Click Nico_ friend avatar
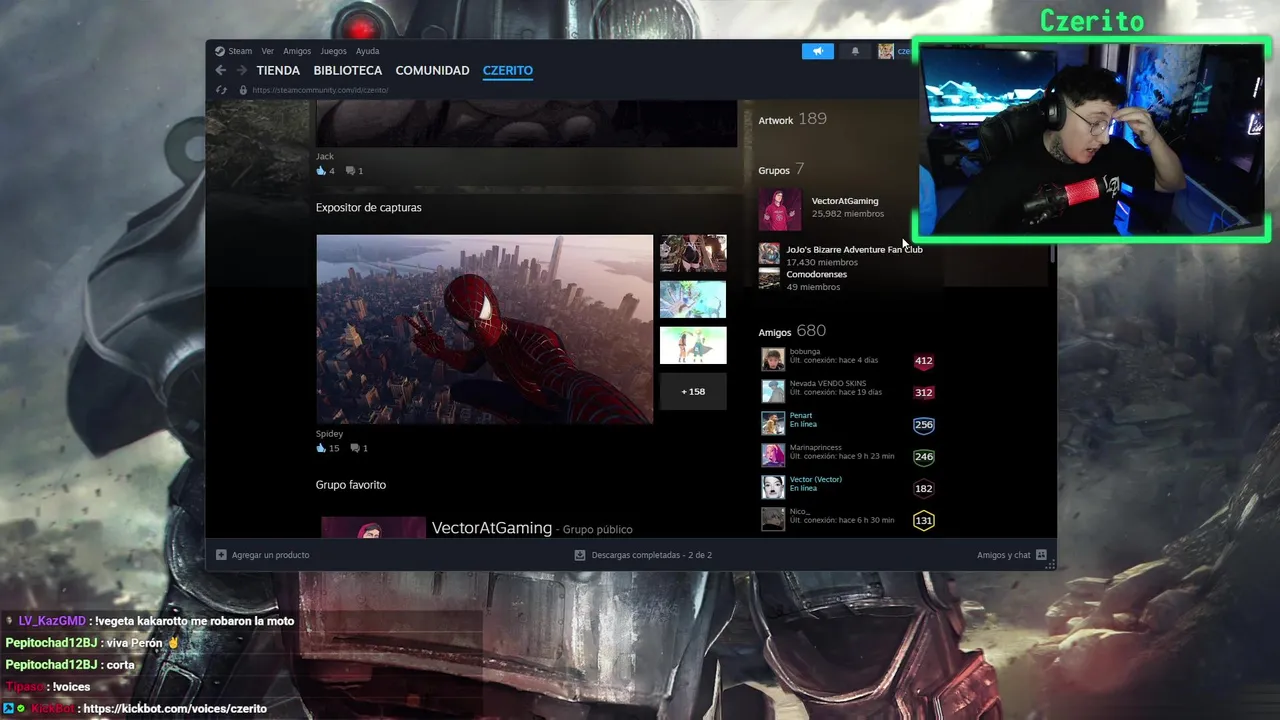 (x=773, y=519)
